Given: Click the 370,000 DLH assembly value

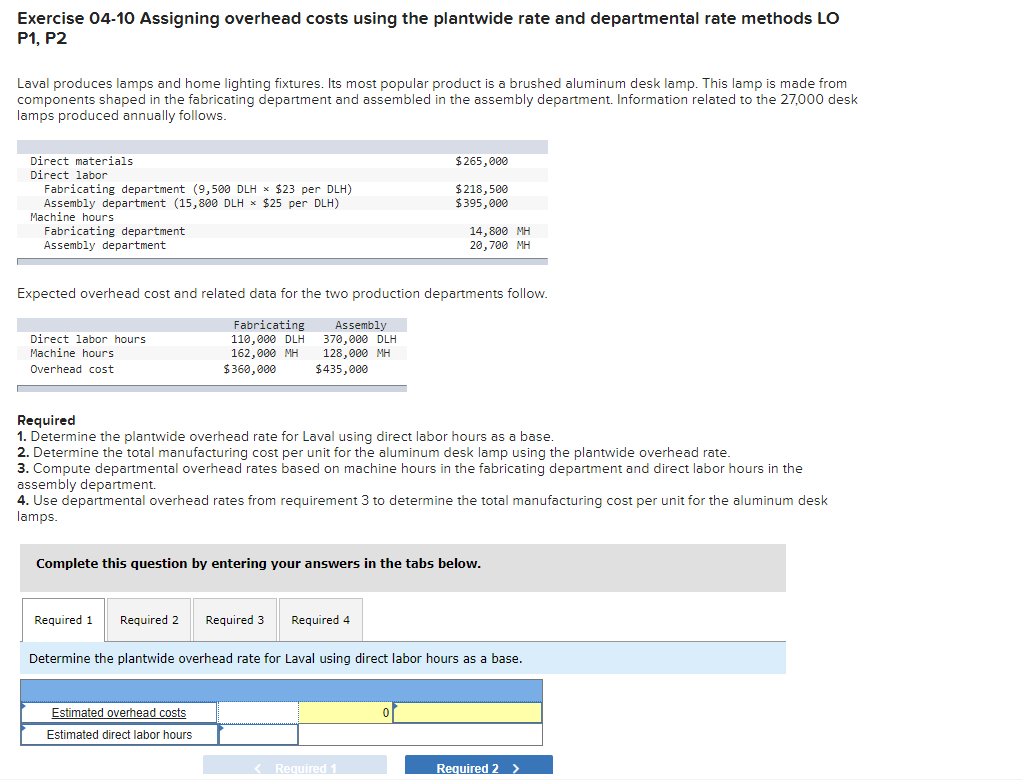Looking at the screenshot, I should tap(360, 339).
